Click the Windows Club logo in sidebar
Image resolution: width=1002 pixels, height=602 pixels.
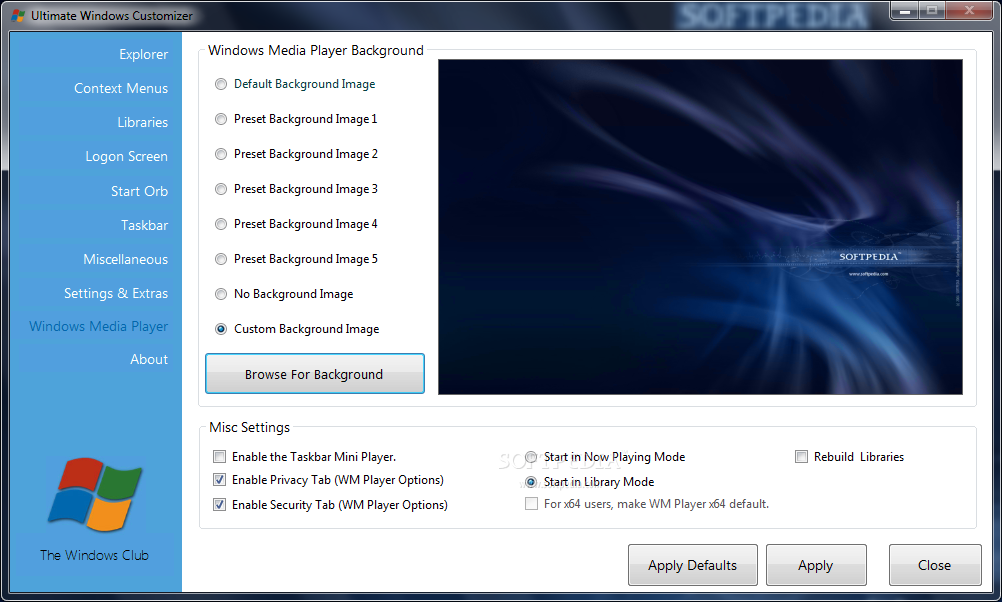click(95, 495)
